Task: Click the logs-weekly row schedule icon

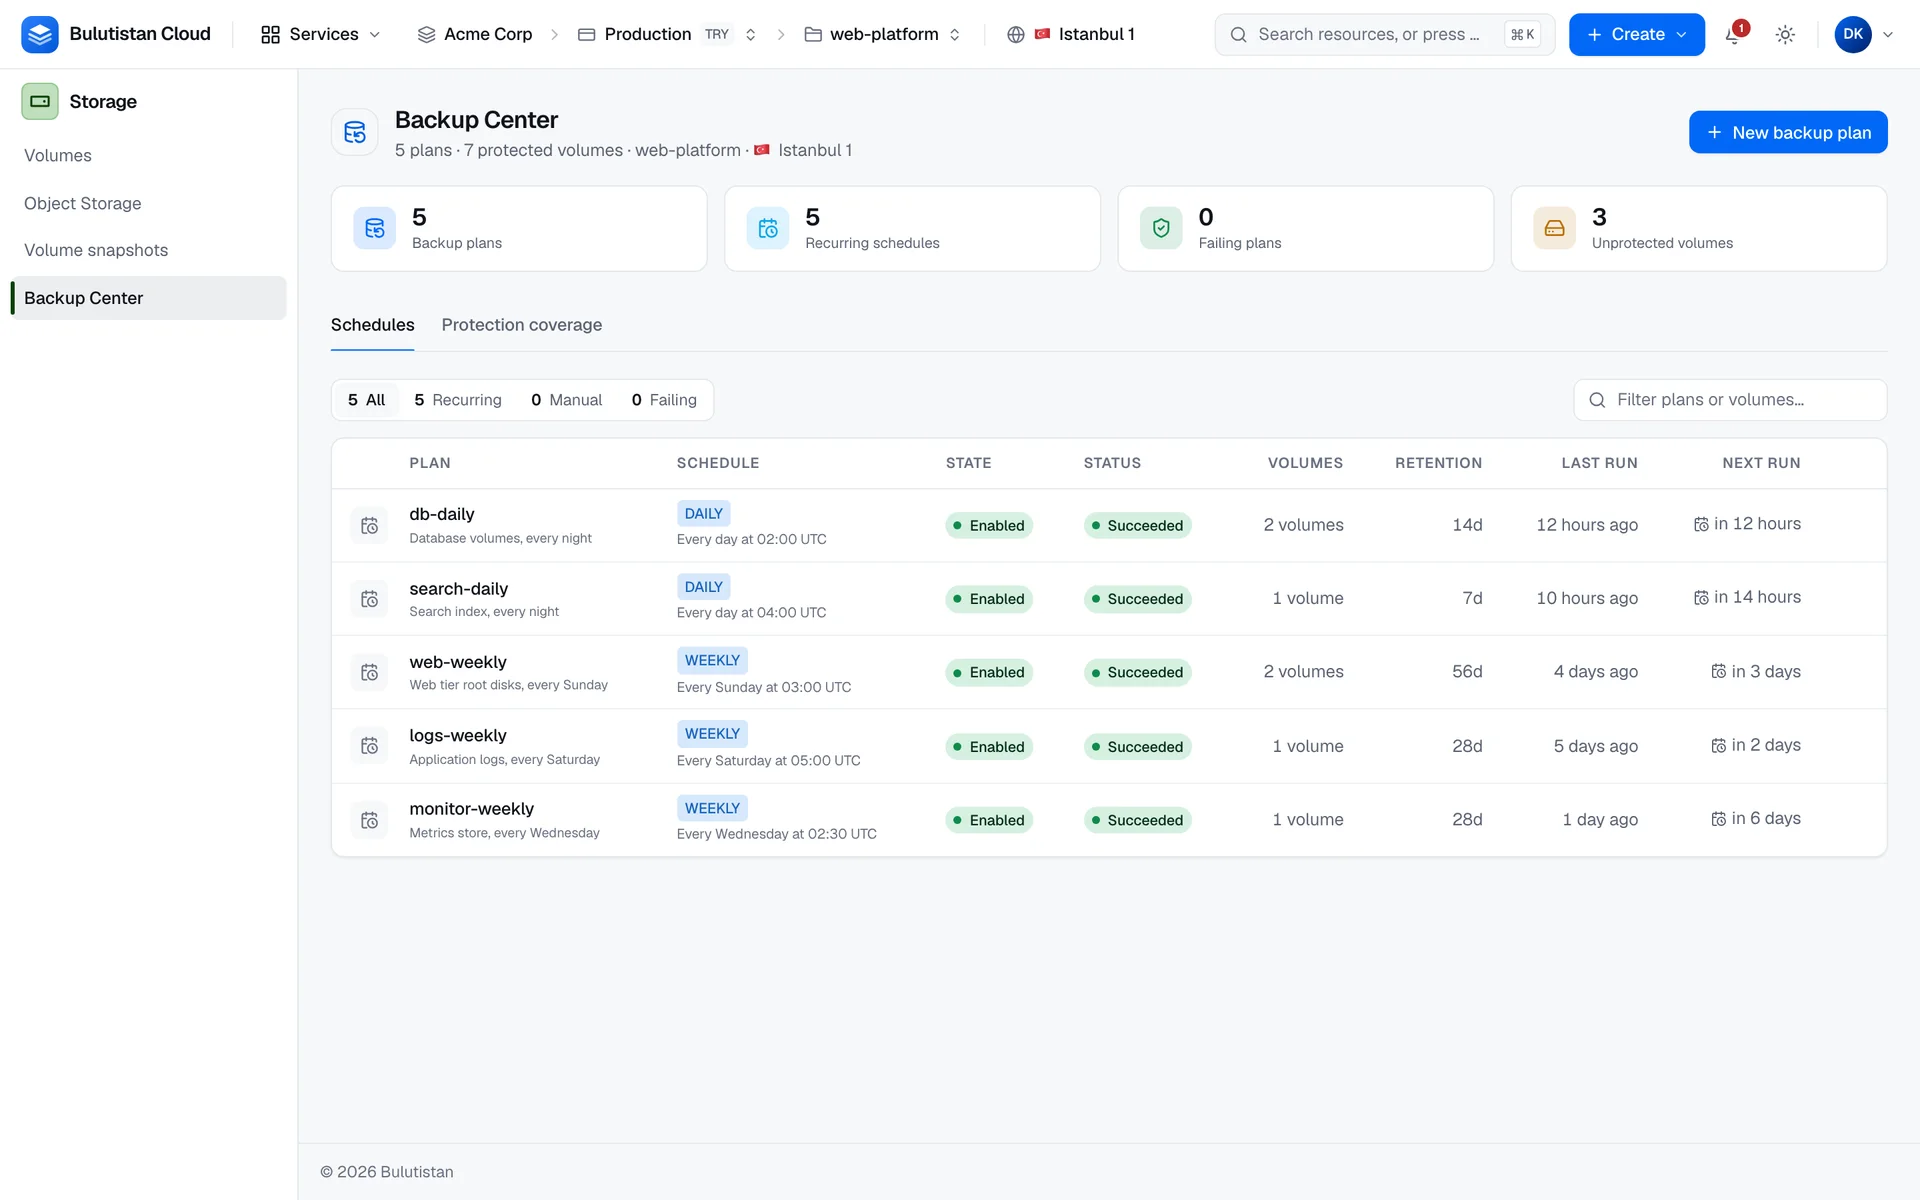Action: 369,746
